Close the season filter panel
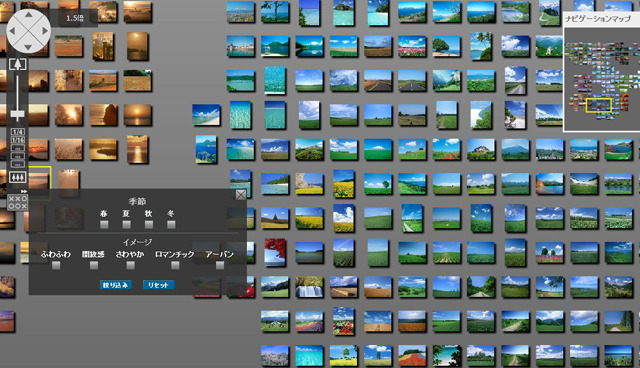This screenshot has width=640, height=368. (241, 195)
